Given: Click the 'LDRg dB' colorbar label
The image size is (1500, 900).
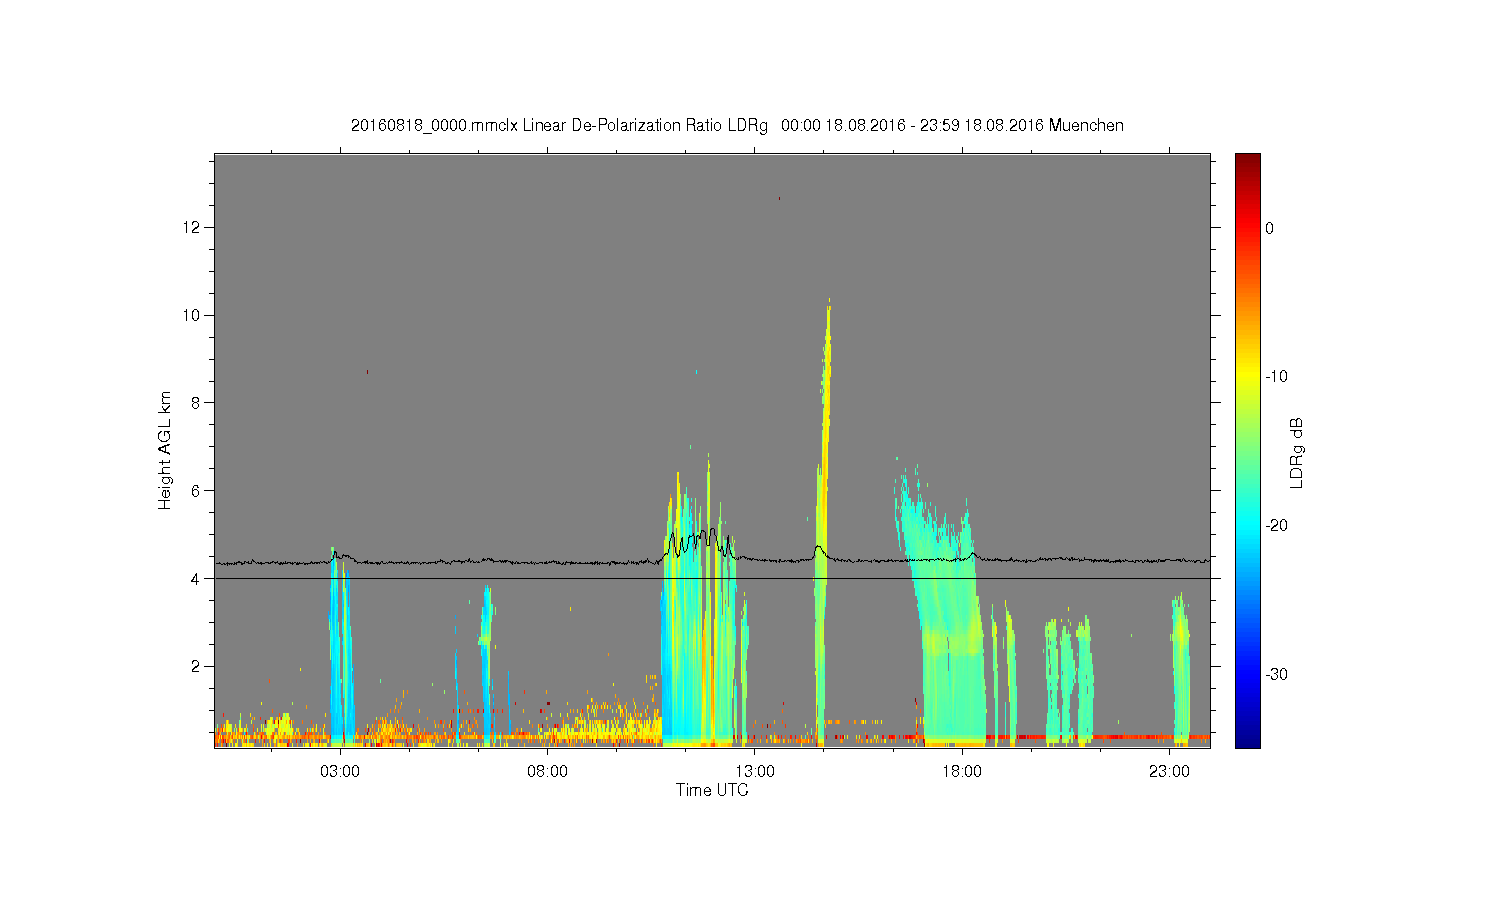Looking at the screenshot, I should click(x=1297, y=452).
